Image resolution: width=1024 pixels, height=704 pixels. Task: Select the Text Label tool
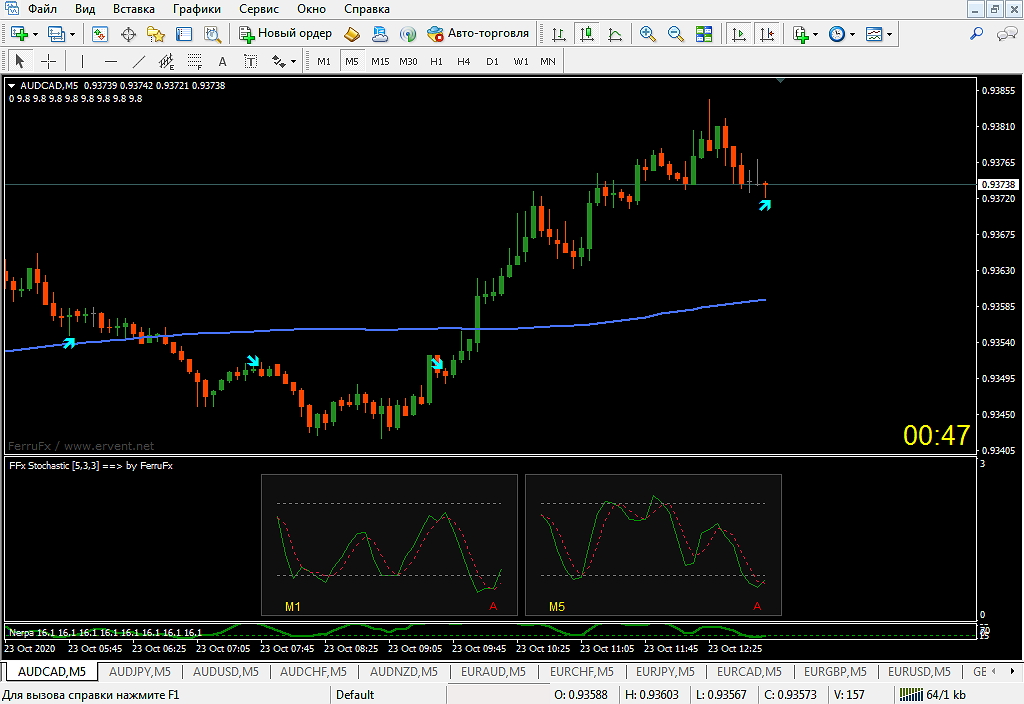(251, 61)
